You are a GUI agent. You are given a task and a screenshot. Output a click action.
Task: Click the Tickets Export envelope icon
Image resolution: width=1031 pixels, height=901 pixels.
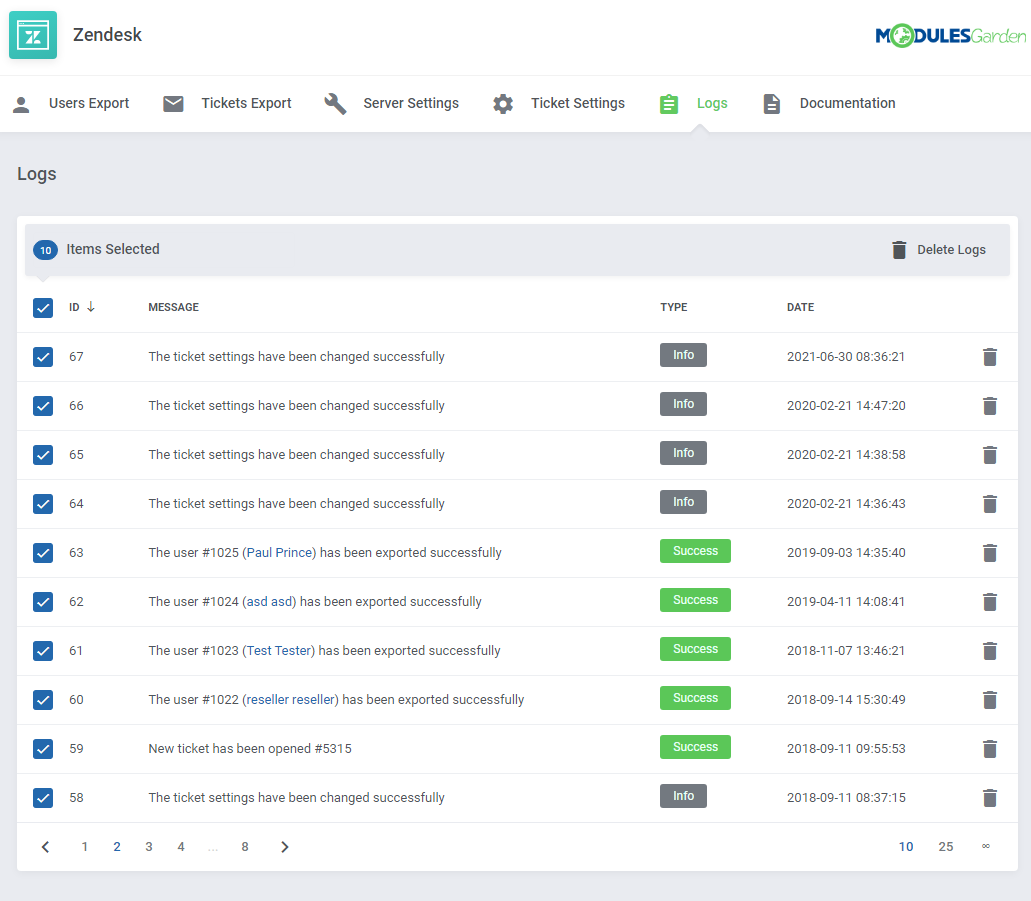pyautogui.click(x=173, y=103)
